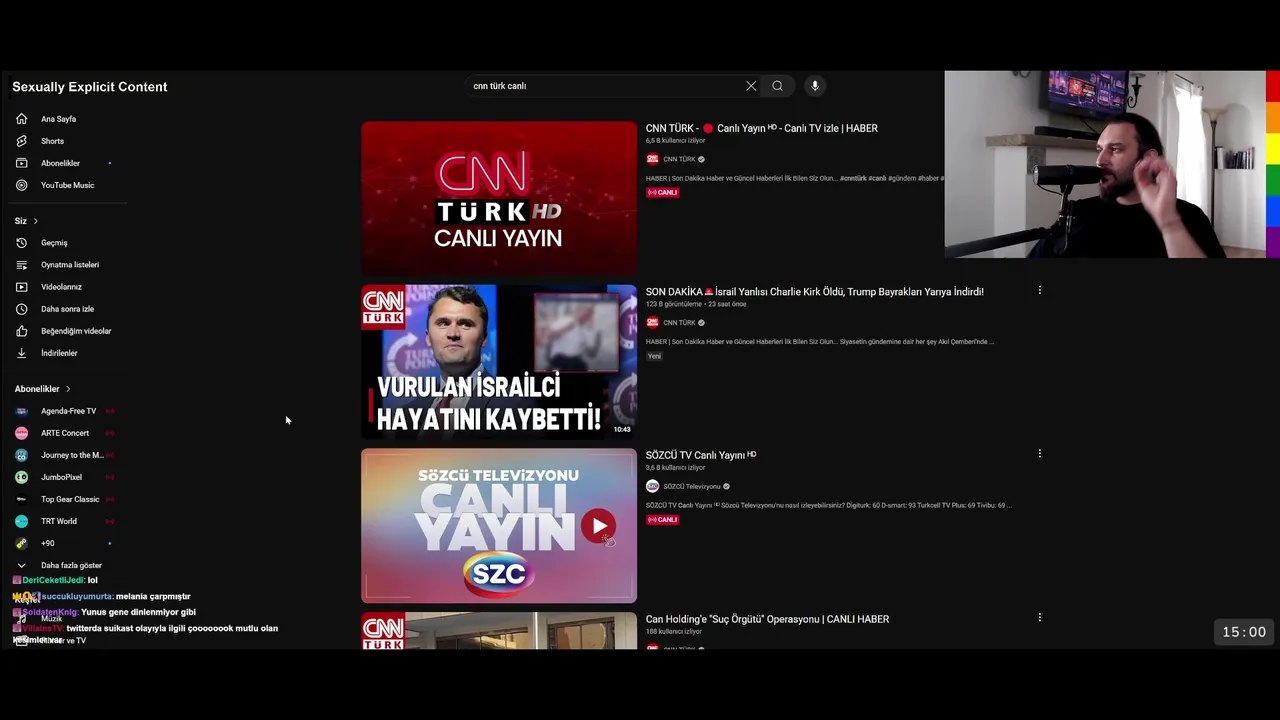This screenshot has height=720, width=1280.
Task: Click '3,6 B kullanıcı izliyor' text
Action: [x=675, y=468]
